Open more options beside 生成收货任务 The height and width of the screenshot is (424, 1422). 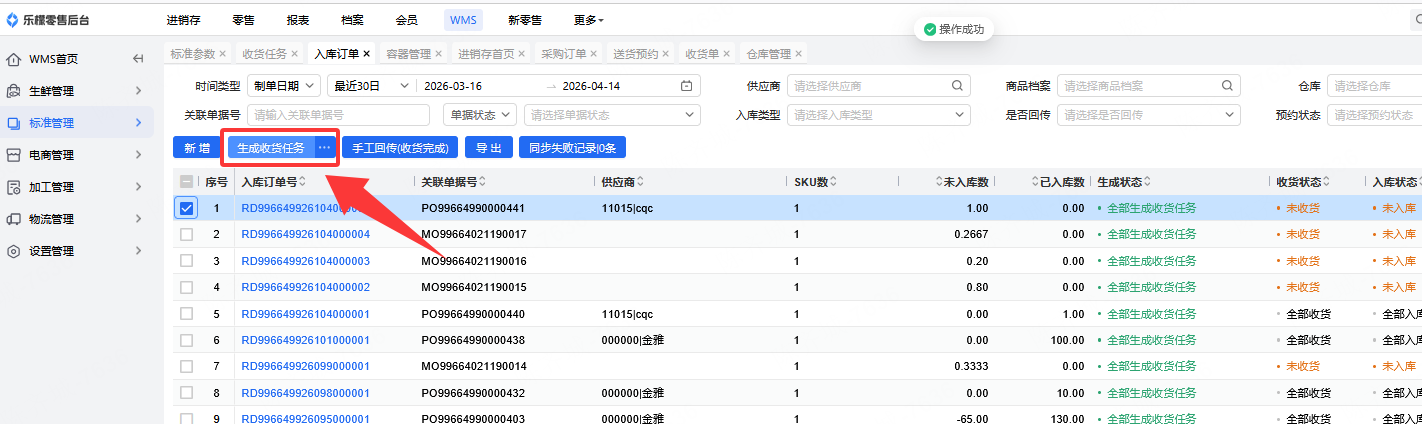coord(324,148)
